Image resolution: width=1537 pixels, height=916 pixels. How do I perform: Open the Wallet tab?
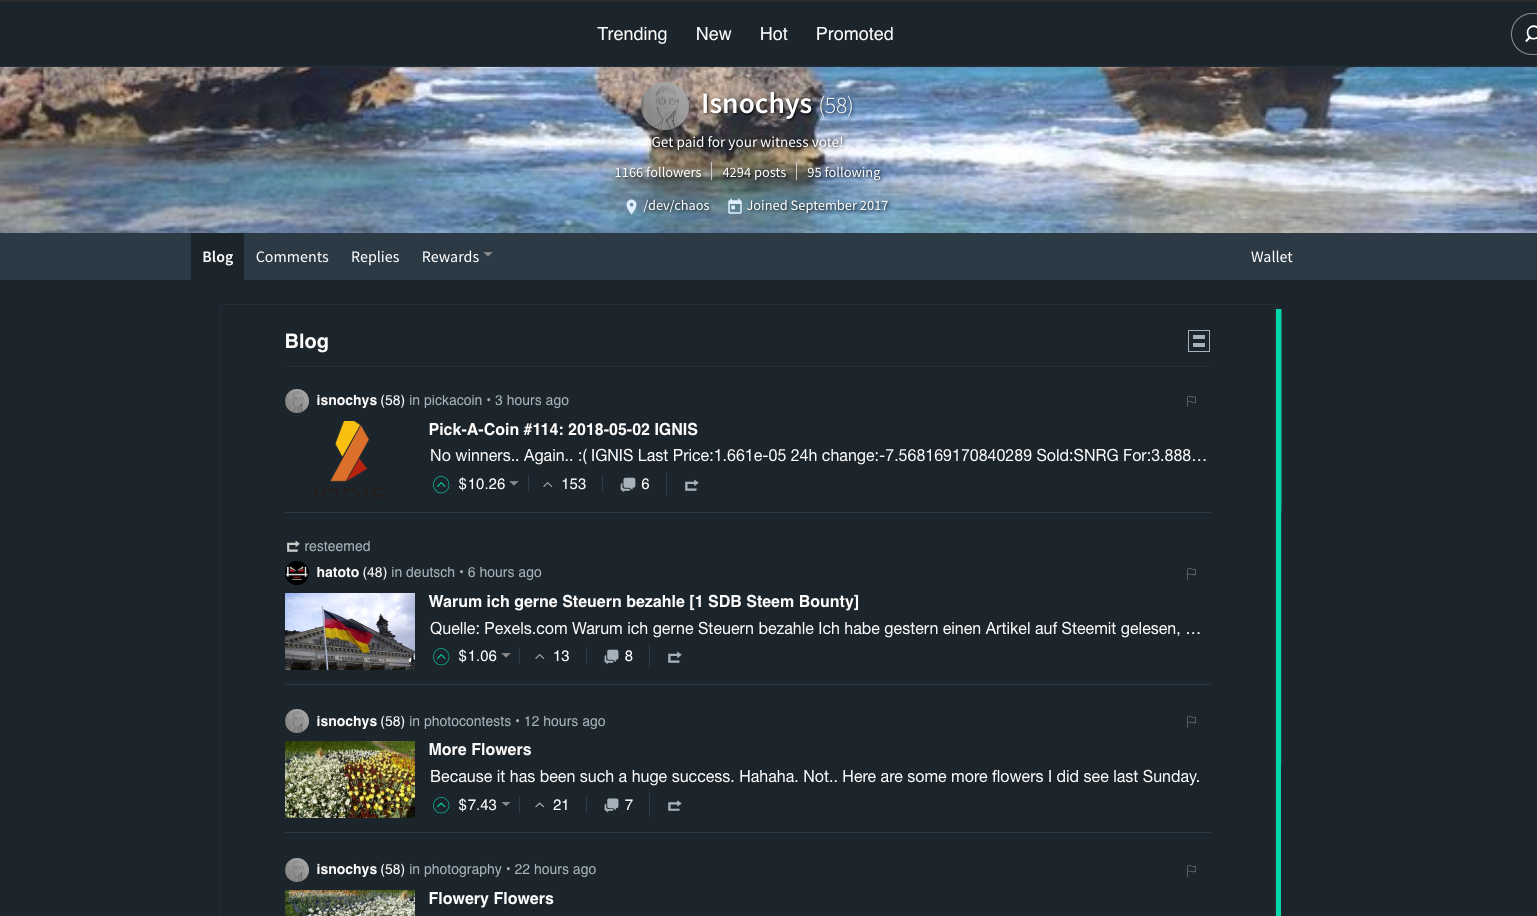click(x=1271, y=257)
